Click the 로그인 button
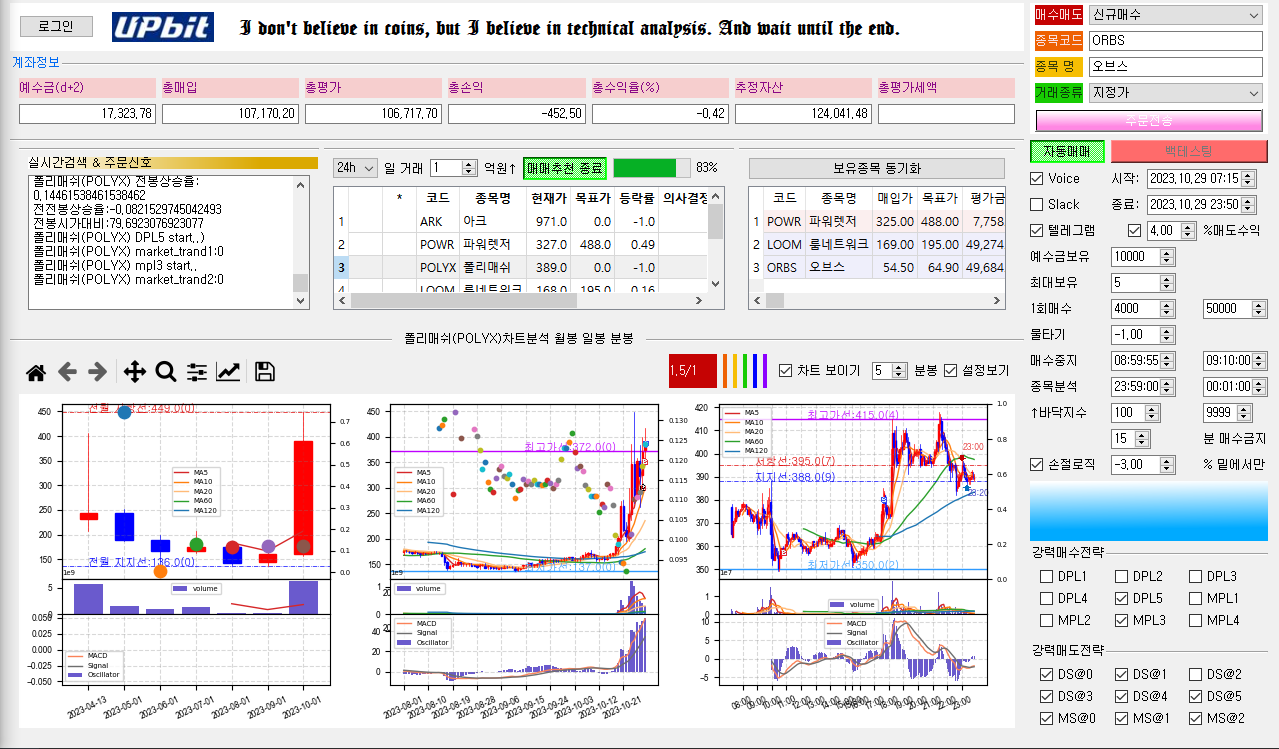 point(56,26)
